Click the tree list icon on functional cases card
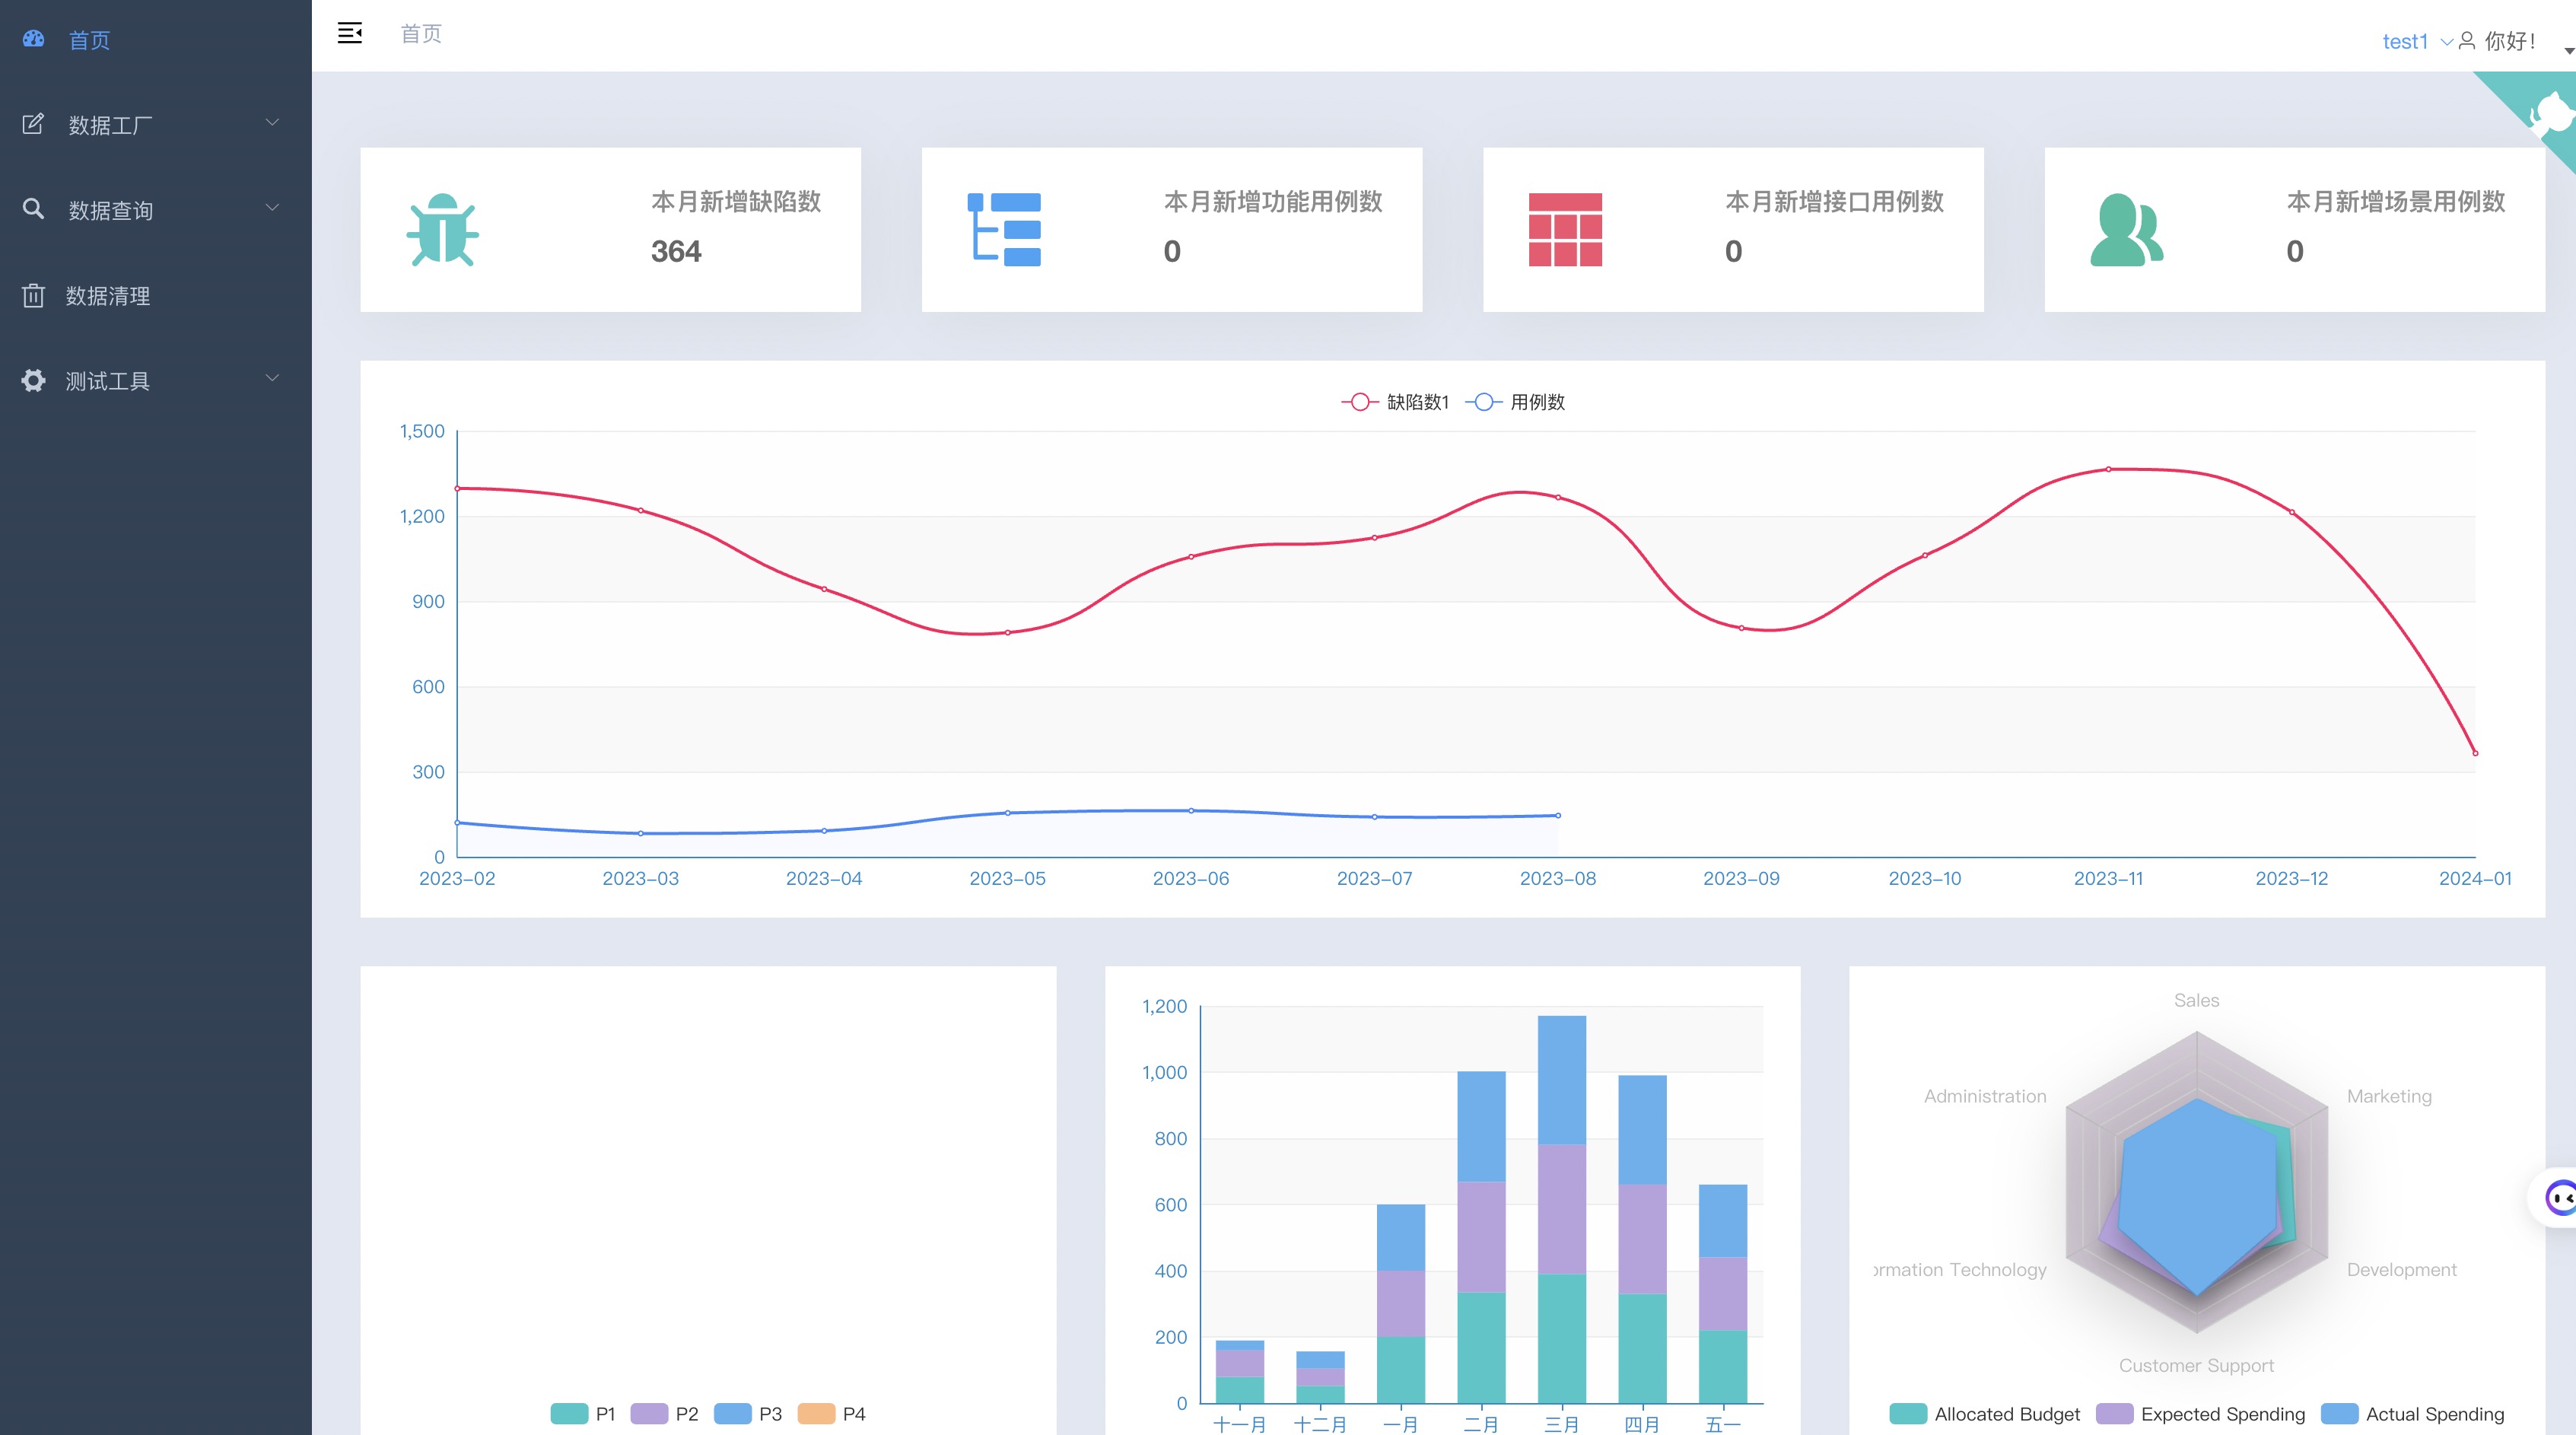 1004,230
